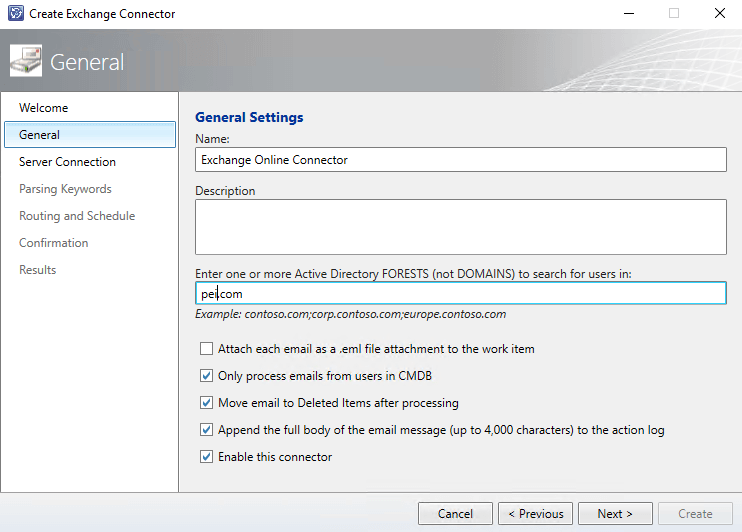Screen dimensions: 742x532
Task: Click the Enter one or more Active Directory FORESTS label
Action: [413, 274]
